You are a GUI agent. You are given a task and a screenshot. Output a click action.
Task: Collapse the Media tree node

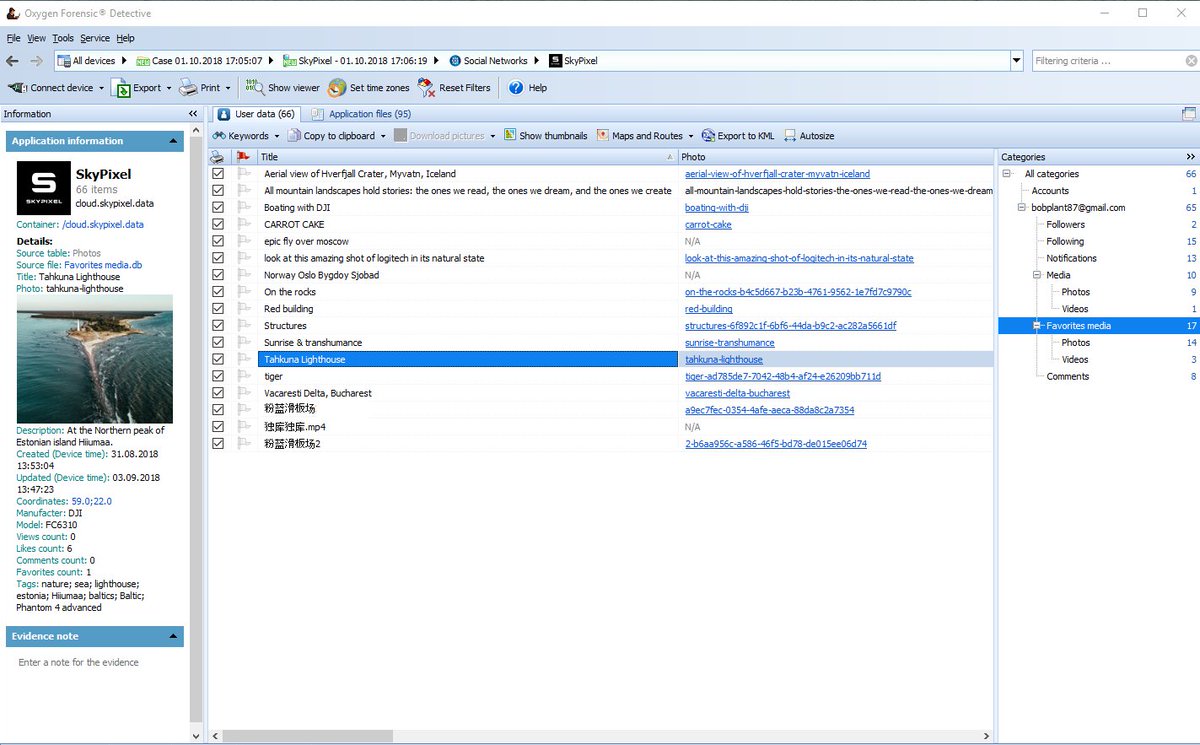1038,275
